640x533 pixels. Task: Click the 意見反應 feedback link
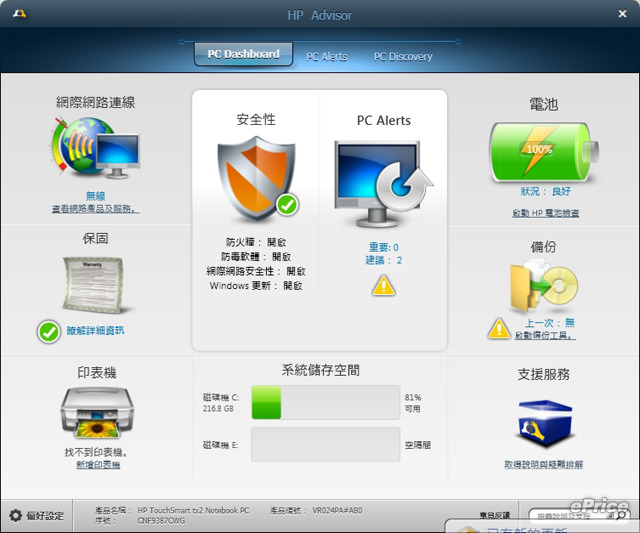pyautogui.click(x=495, y=515)
